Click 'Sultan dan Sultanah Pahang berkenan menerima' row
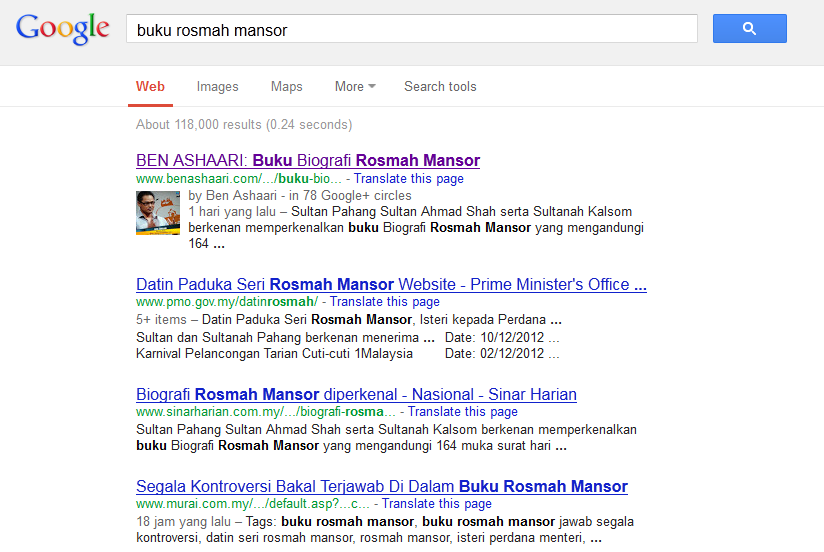Viewport: 824px width, 552px height. tap(285, 338)
